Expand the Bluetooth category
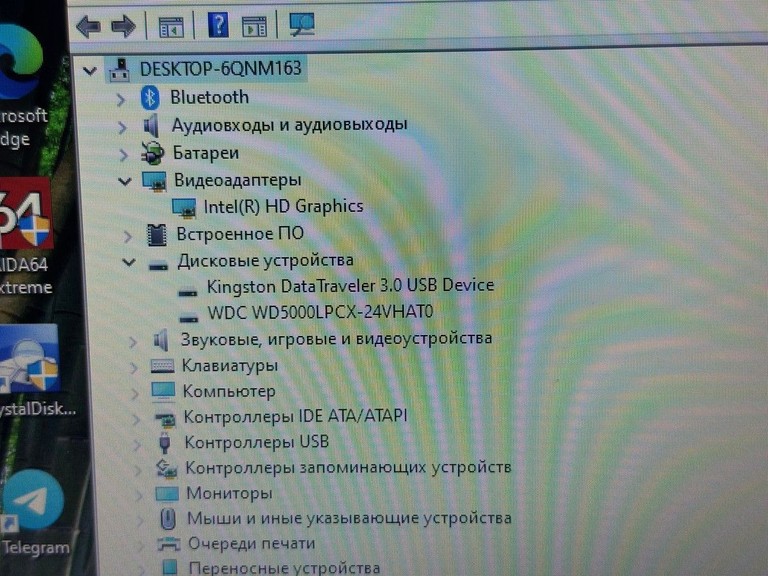 tap(120, 99)
